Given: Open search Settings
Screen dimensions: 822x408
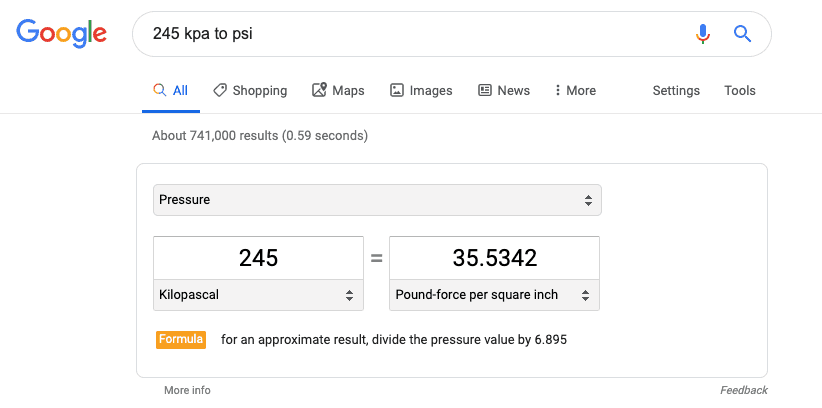Looking at the screenshot, I should [676, 90].
